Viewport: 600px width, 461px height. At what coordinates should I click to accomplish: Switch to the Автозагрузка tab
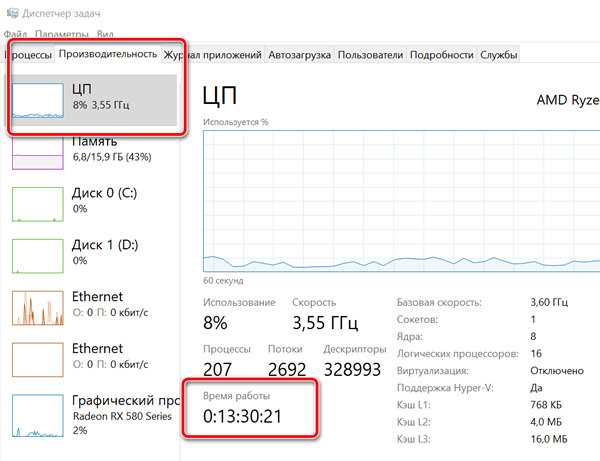(300, 55)
